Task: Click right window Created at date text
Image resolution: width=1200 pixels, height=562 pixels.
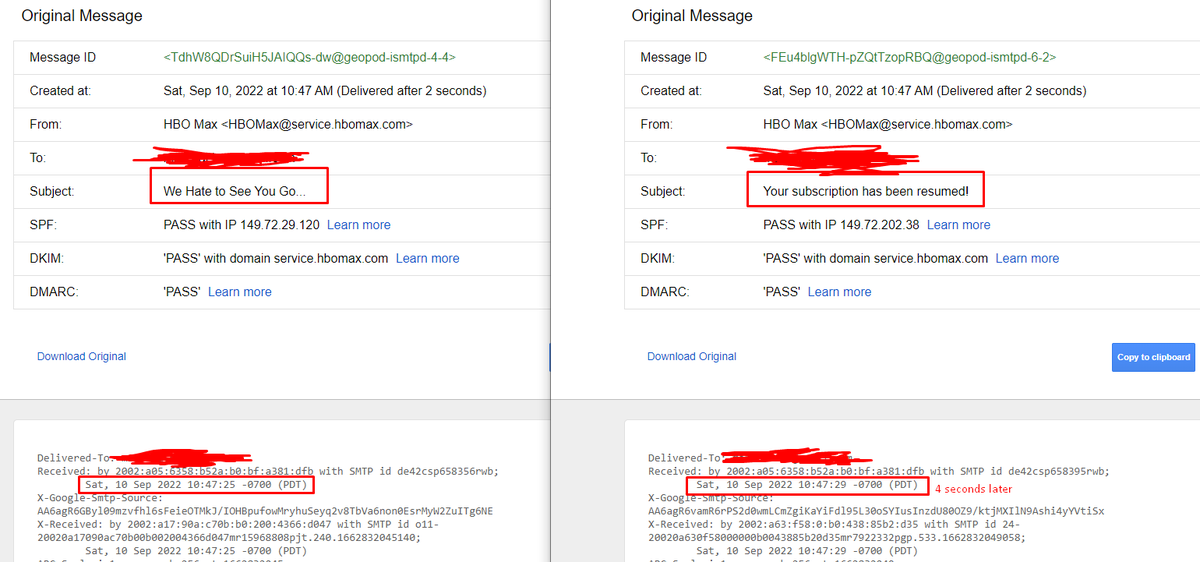Action: tap(925, 91)
